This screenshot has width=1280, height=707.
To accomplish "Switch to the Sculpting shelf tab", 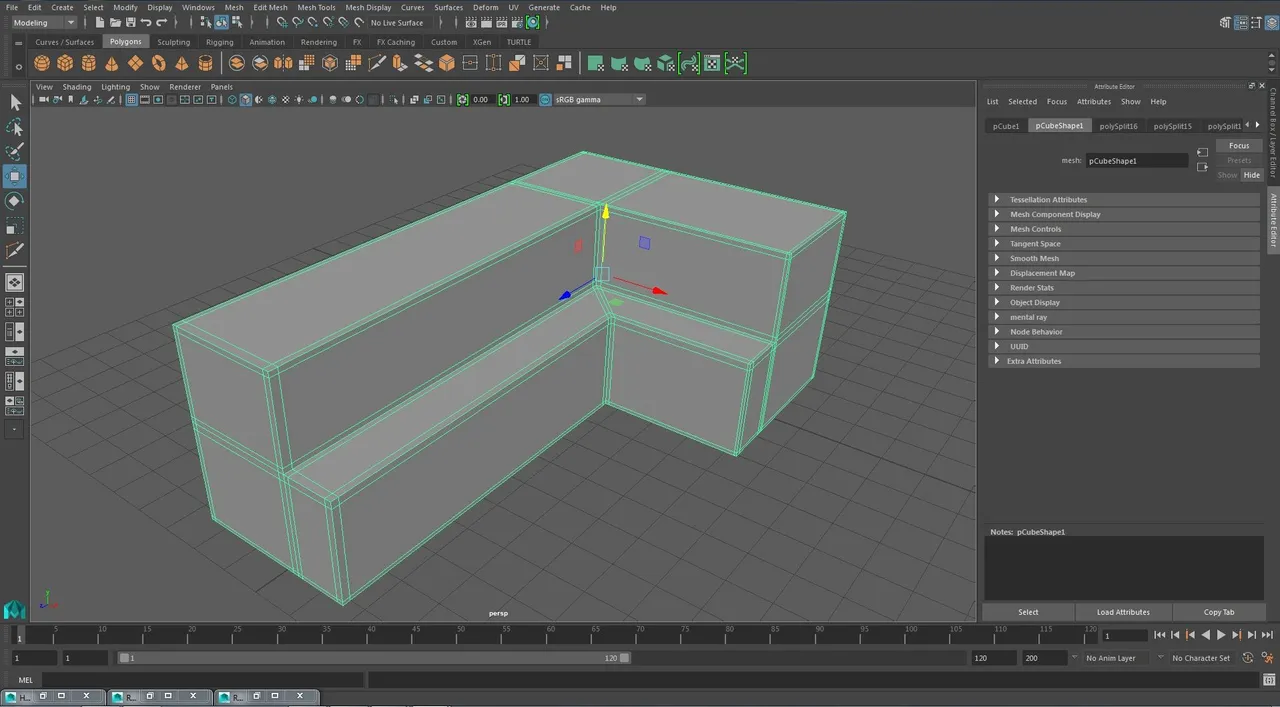I will [173, 42].
